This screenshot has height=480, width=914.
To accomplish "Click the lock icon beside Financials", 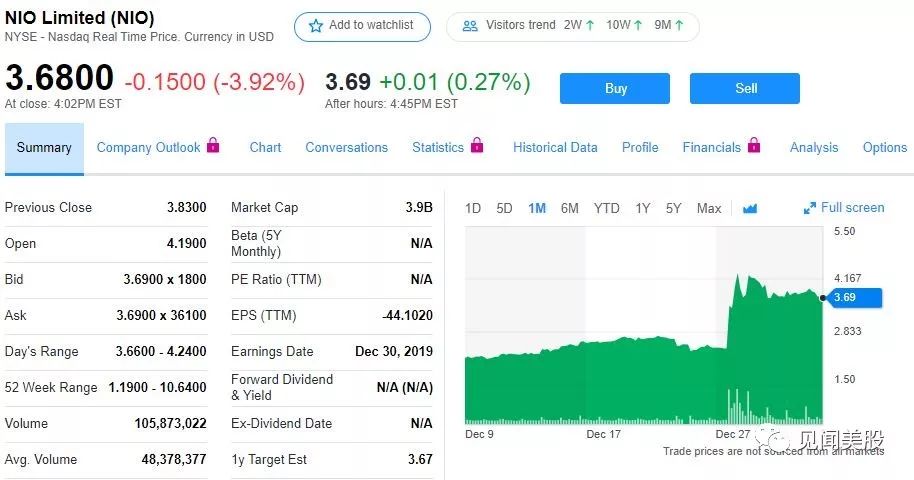I will 754,145.
